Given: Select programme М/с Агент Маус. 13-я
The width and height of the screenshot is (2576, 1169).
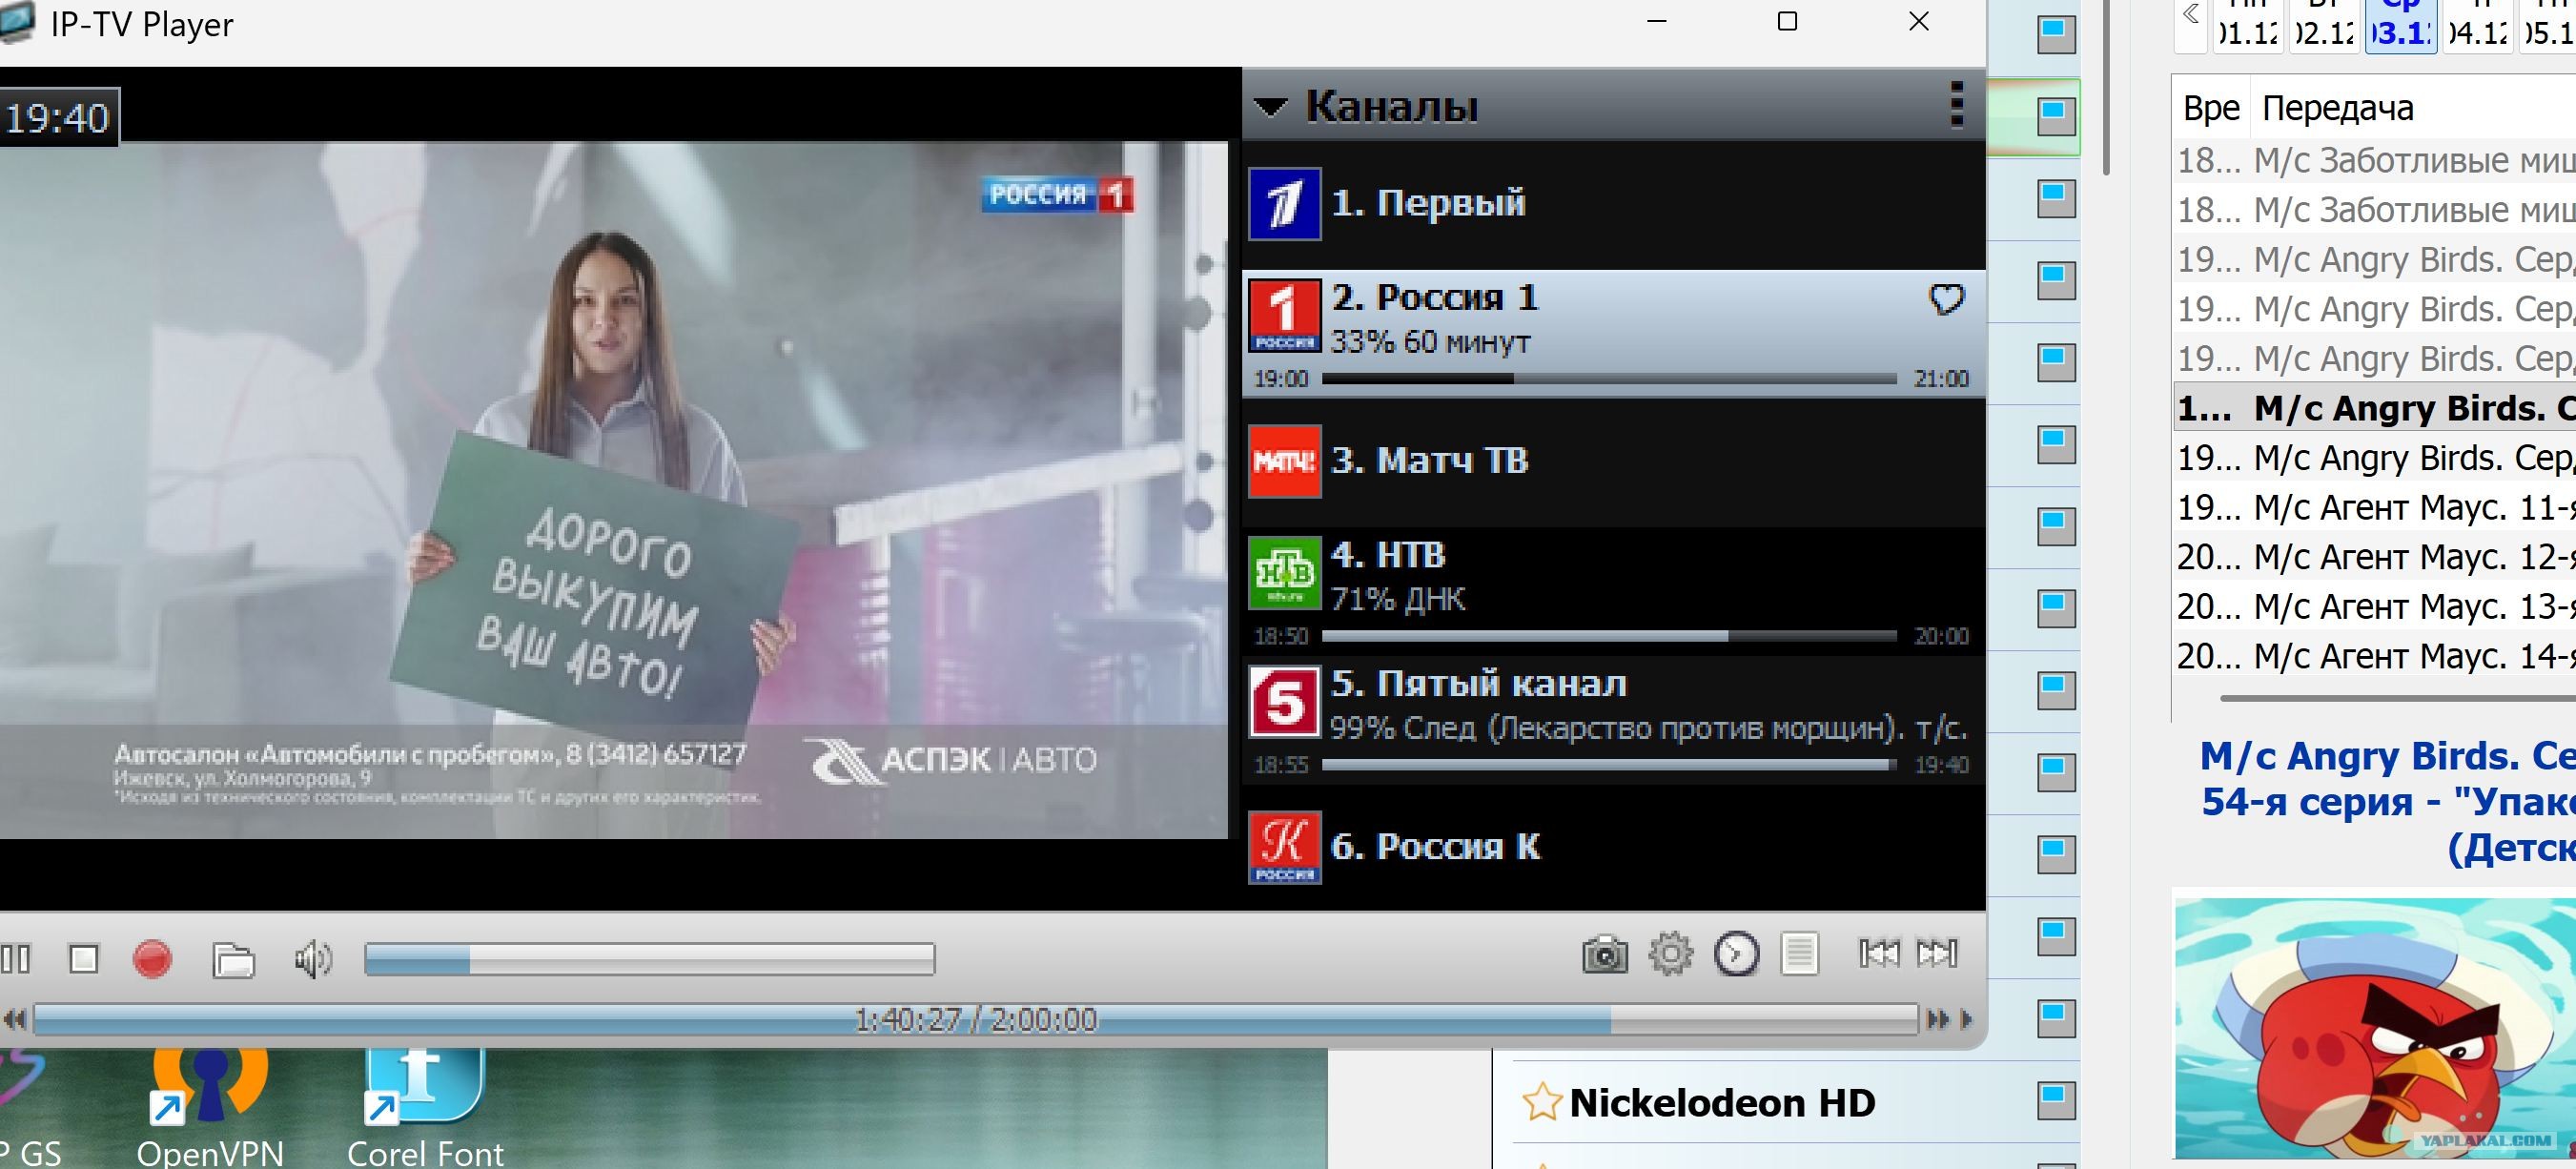Looking at the screenshot, I should point(2375,607).
